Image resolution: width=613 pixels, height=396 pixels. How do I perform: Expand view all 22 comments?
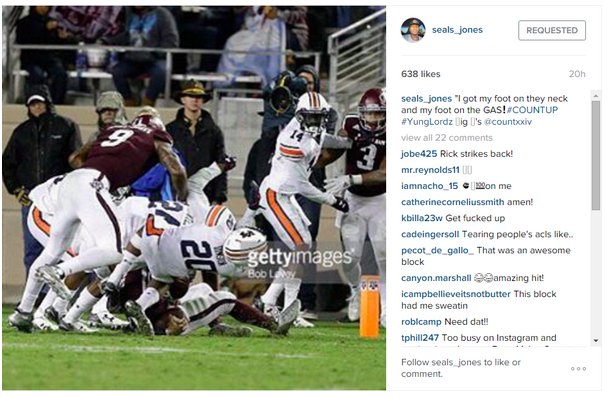tap(446, 138)
